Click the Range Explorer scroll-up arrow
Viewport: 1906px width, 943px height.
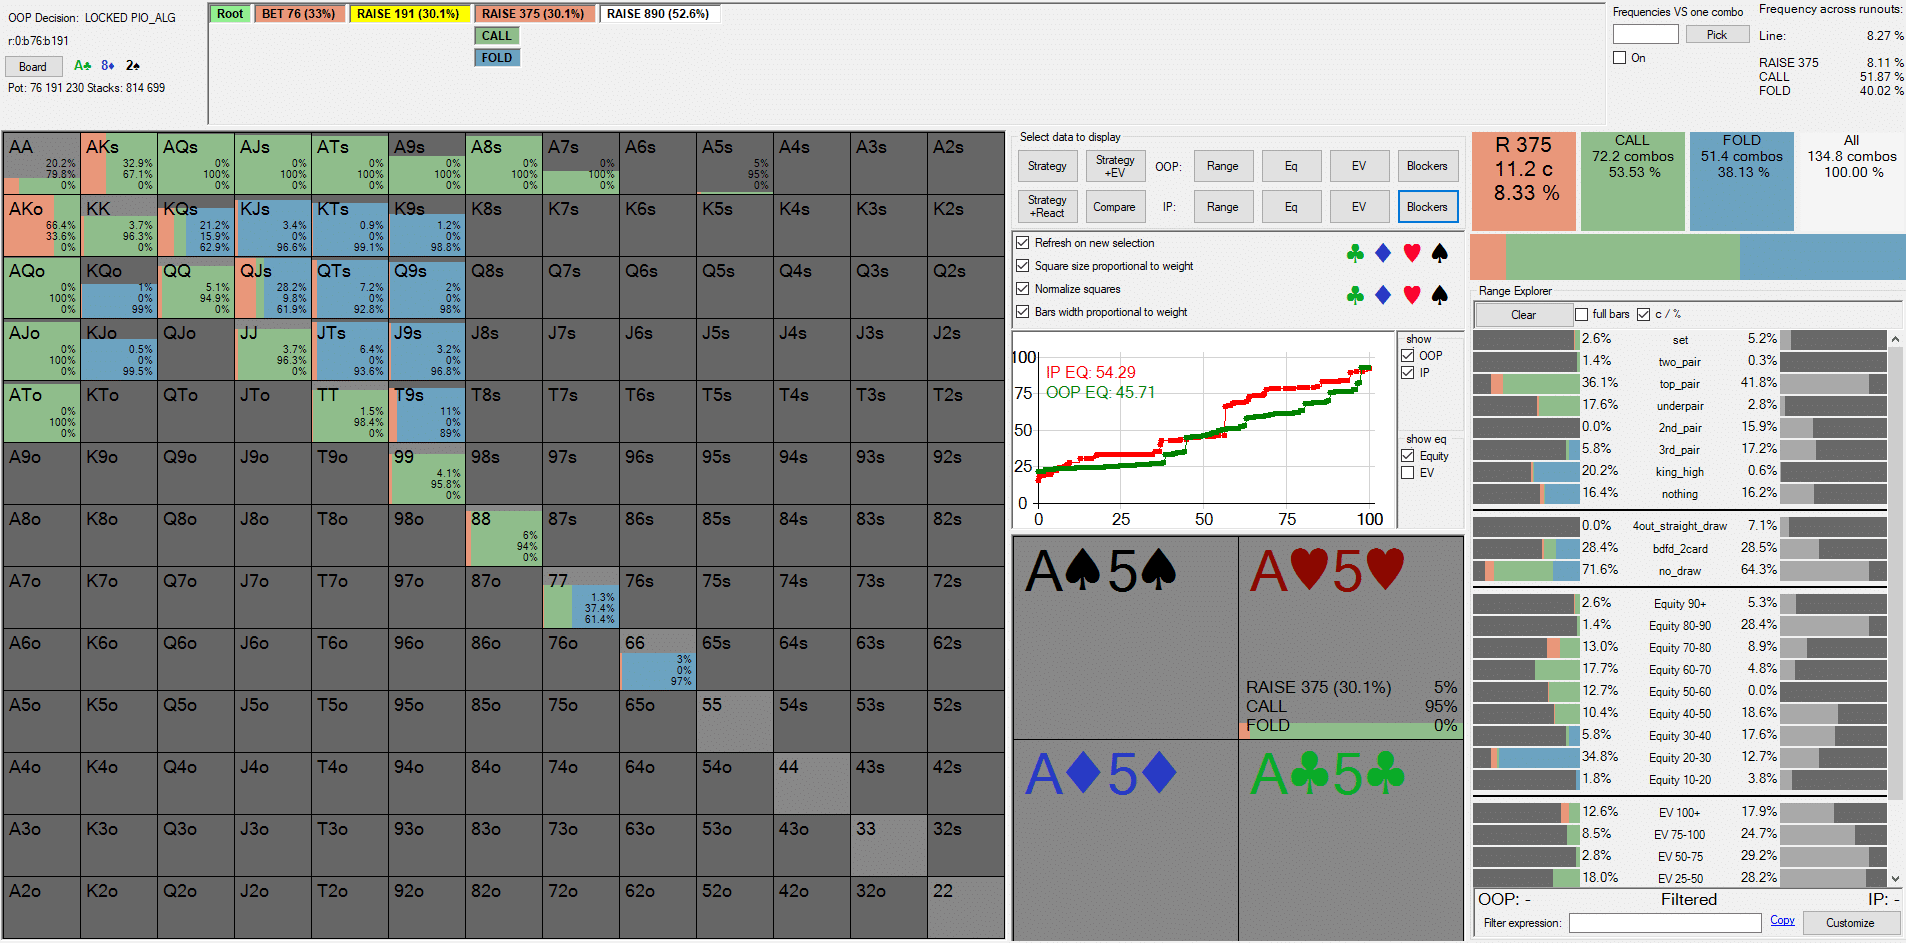click(1895, 340)
